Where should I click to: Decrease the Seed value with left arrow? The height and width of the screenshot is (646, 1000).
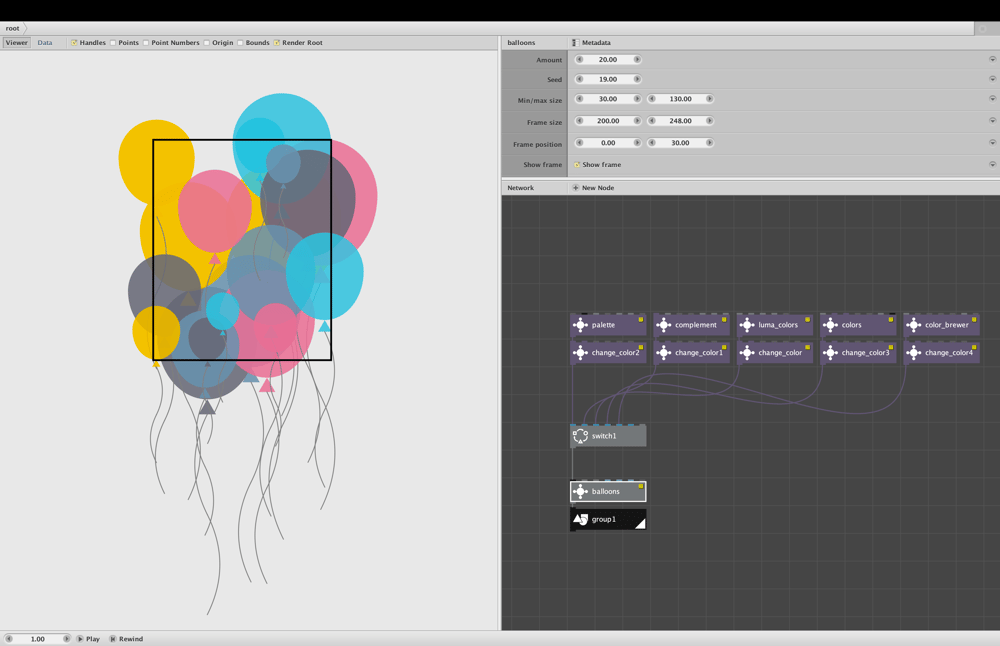[580, 79]
